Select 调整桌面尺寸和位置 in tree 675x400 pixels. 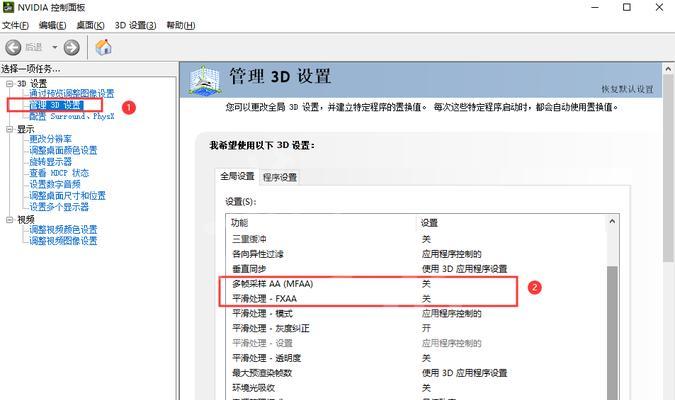[67, 195]
